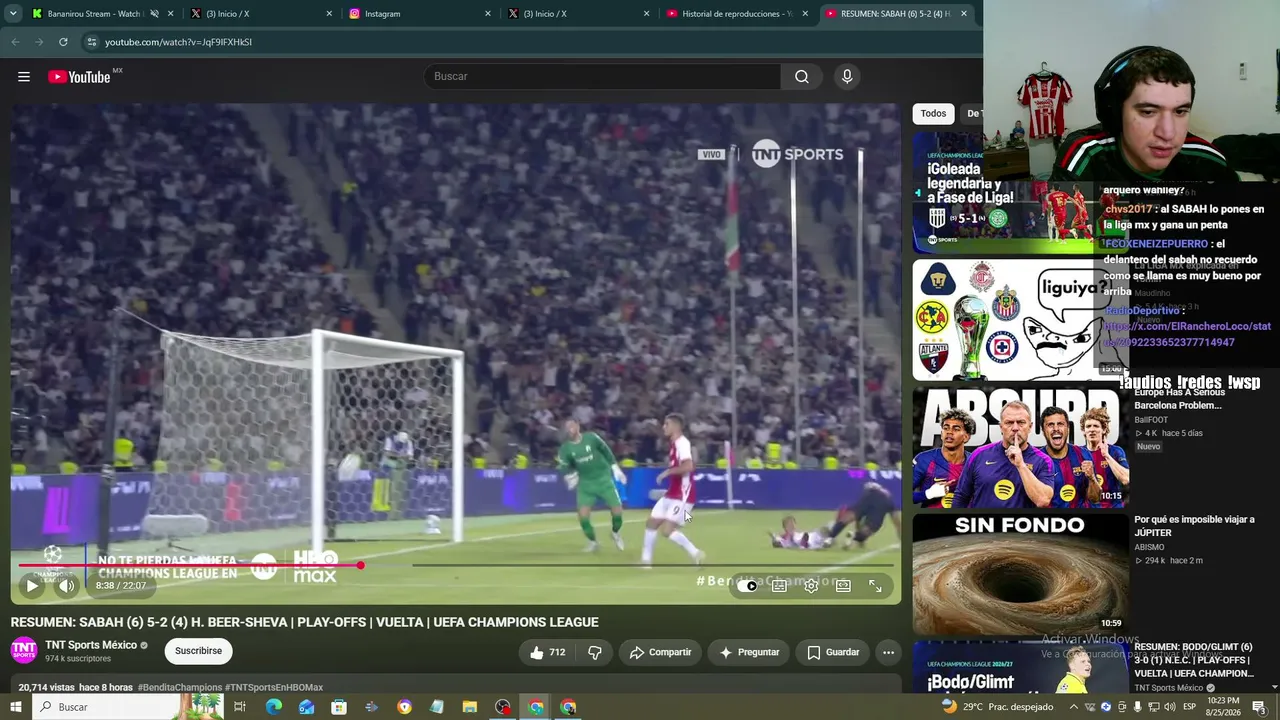Open the TNT Sports México channel name
The height and width of the screenshot is (720, 1280).
click(x=91, y=645)
